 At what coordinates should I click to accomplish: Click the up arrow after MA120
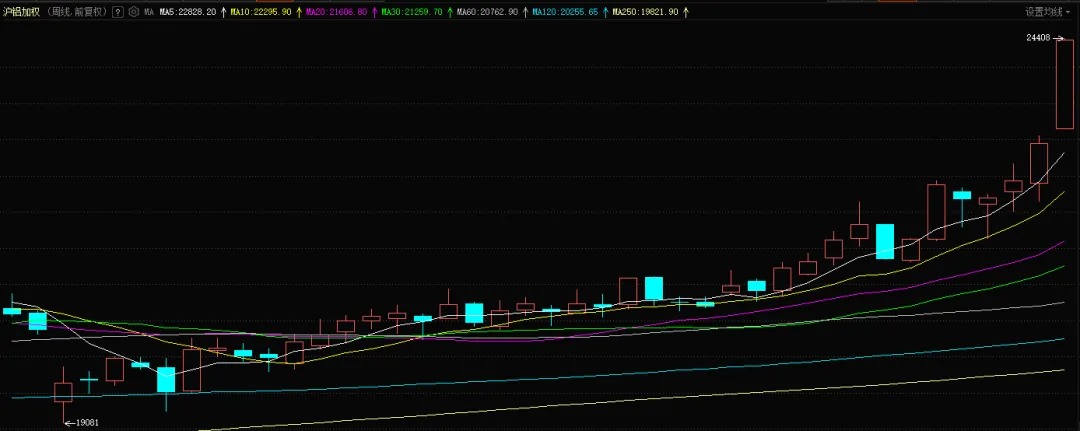(605, 12)
